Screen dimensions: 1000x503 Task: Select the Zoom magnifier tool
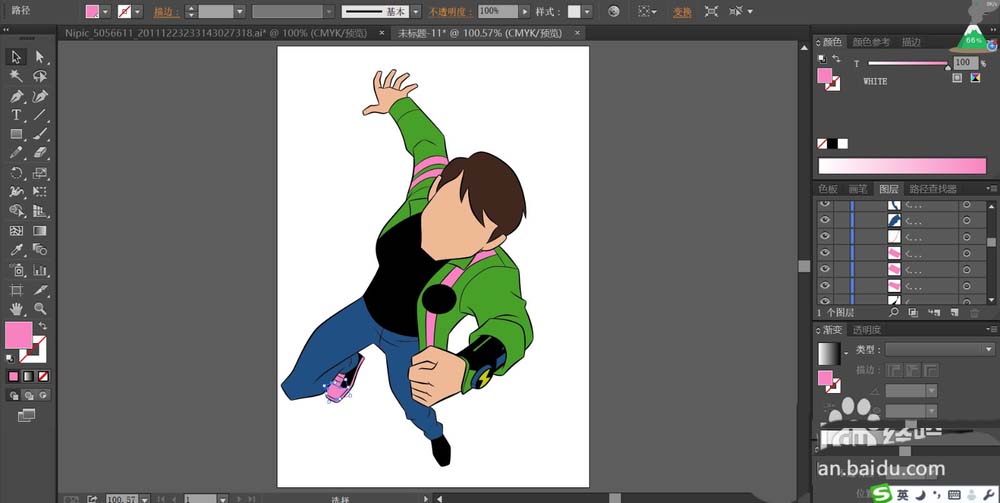coord(40,309)
